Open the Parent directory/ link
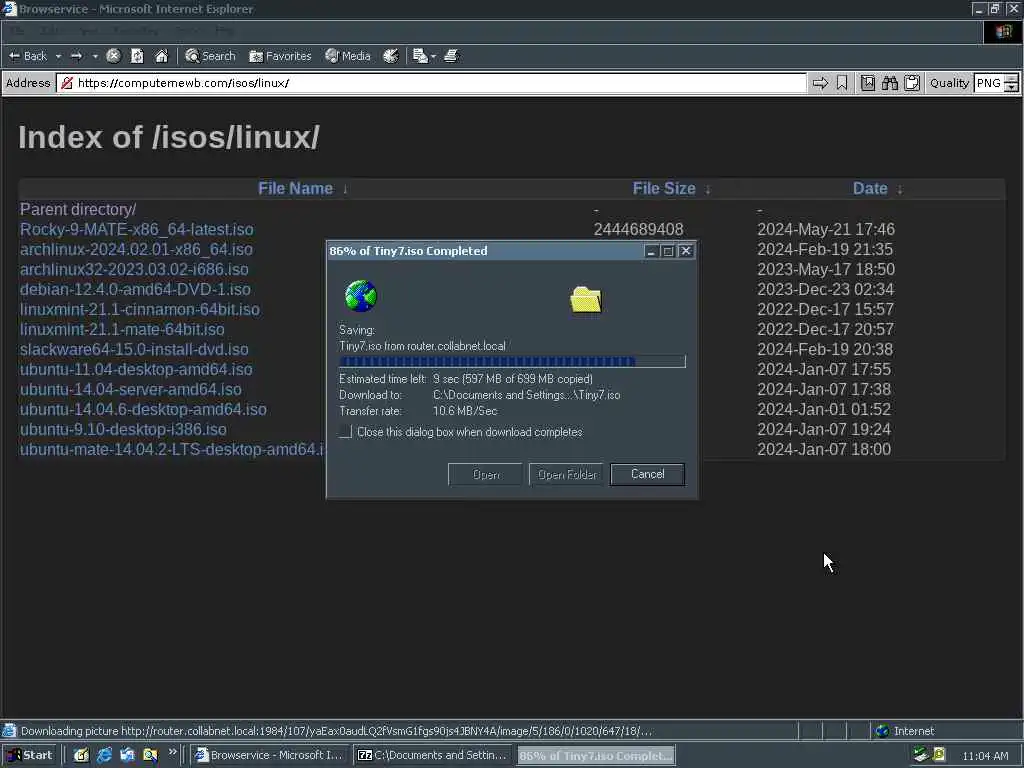Viewport: 1024px width, 768px height. (78, 209)
